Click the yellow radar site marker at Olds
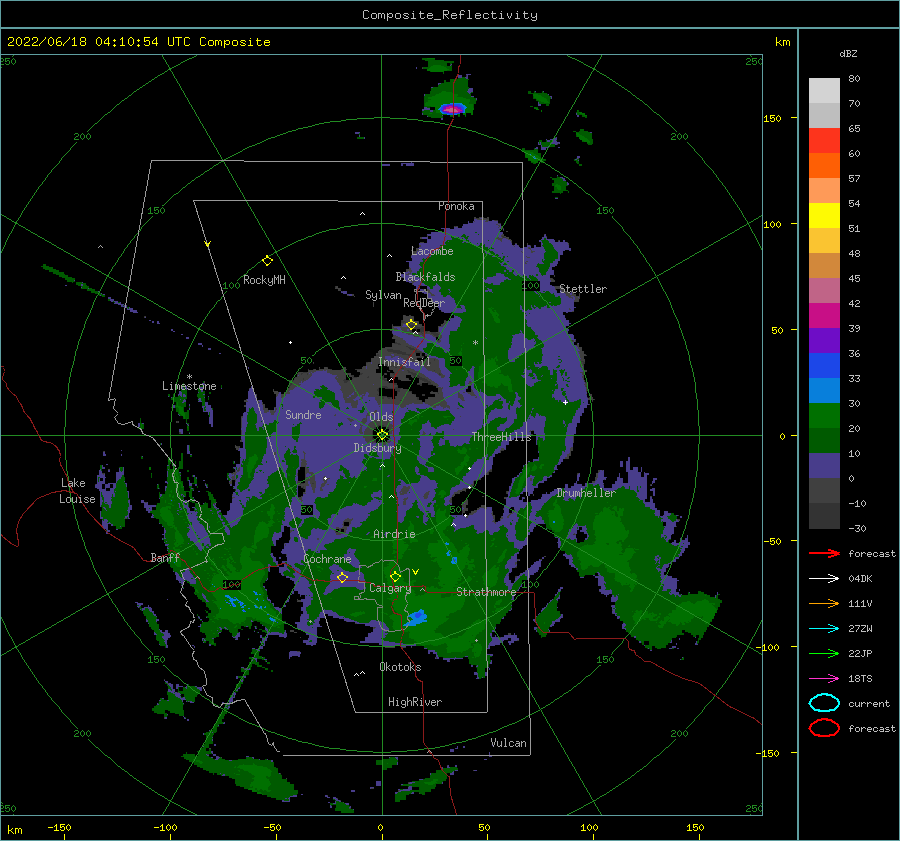The image size is (900, 841). 382,435
